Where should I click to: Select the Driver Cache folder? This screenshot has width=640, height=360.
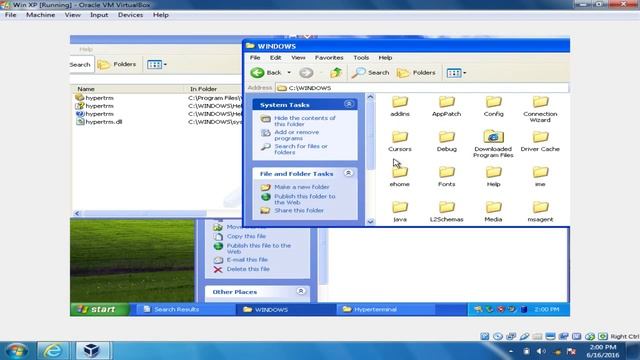click(540, 141)
